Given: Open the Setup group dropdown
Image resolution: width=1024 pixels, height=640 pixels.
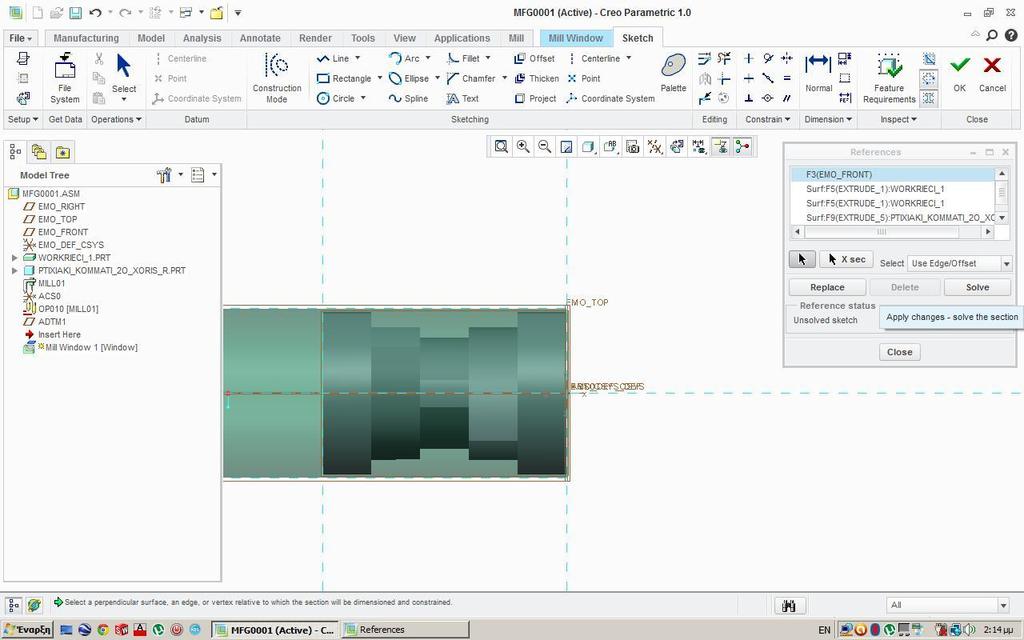Looking at the screenshot, I should pos(23,120).
